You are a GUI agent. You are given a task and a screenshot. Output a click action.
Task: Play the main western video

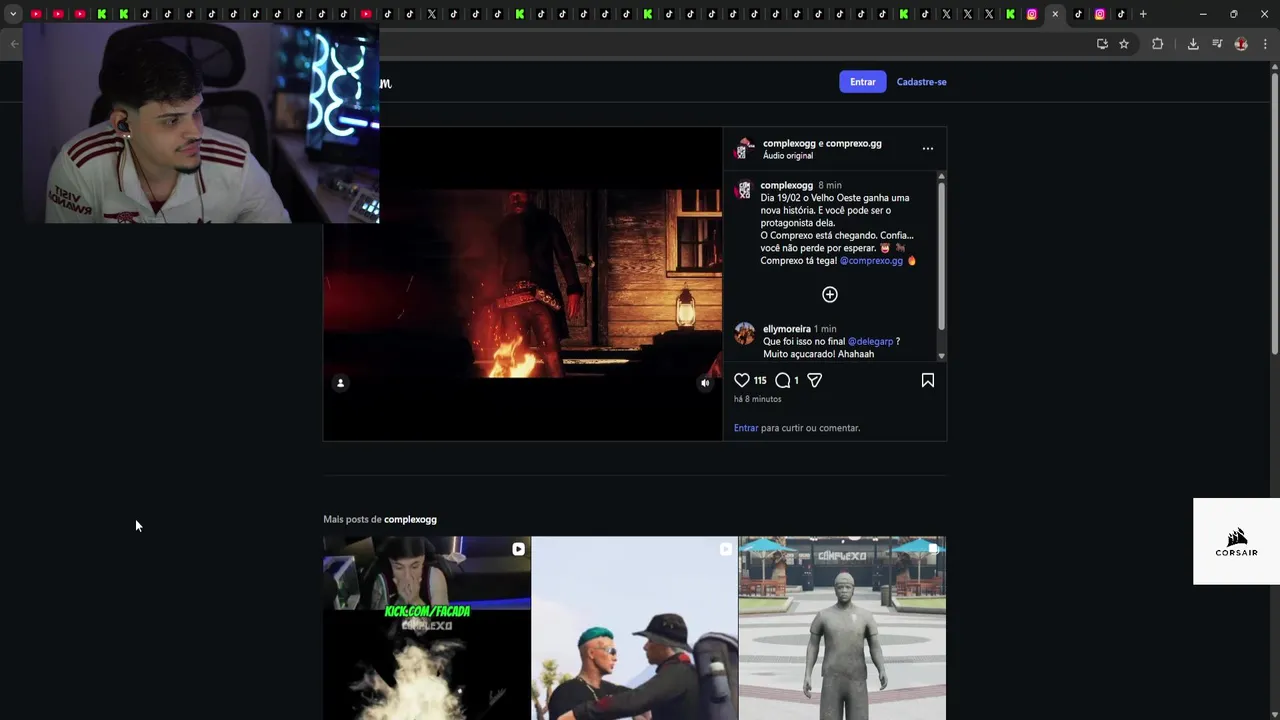(x=522, y=283)
